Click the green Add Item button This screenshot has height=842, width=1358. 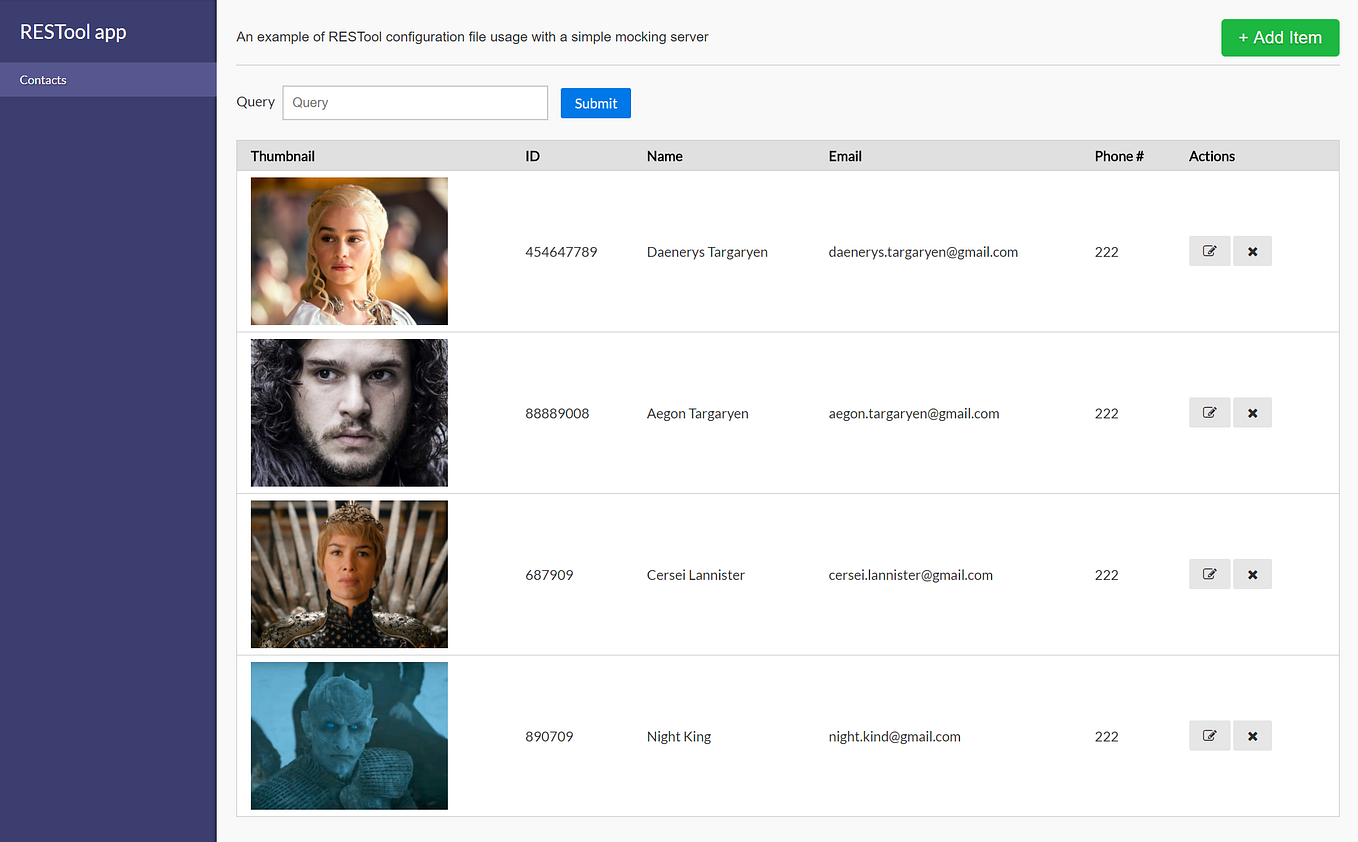tap(1280, 37)
